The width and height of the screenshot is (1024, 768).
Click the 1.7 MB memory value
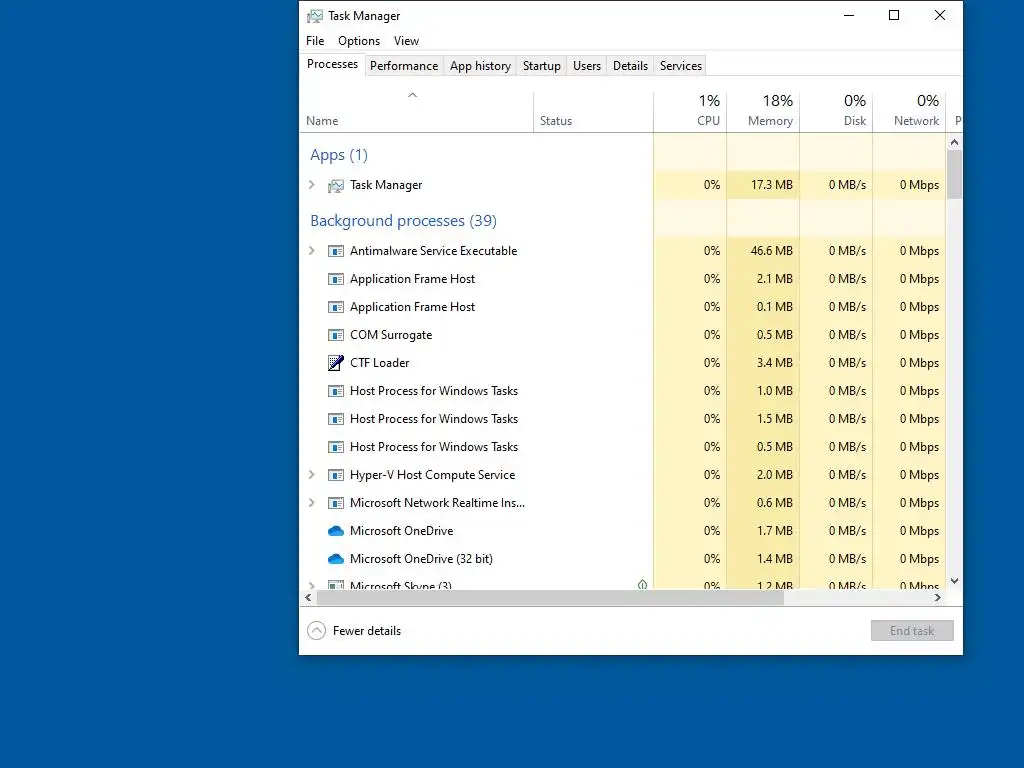[775, 531]
